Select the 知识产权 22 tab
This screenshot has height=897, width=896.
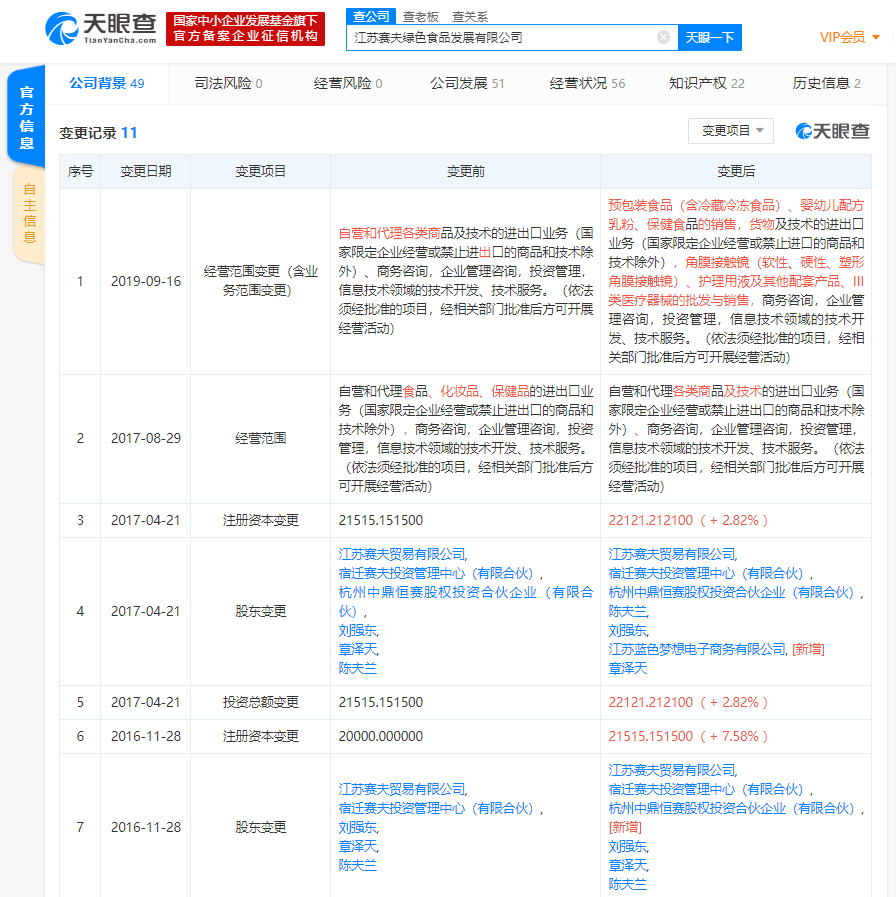tap(707, 84)
